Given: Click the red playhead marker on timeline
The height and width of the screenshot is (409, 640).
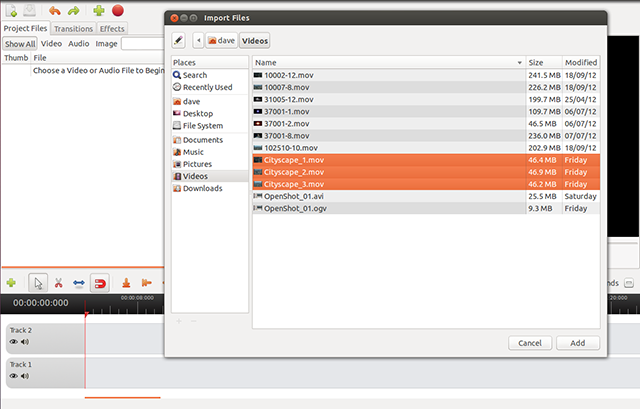Looking at the screenshot, I should pyautogui.click(x=86, y=314).
